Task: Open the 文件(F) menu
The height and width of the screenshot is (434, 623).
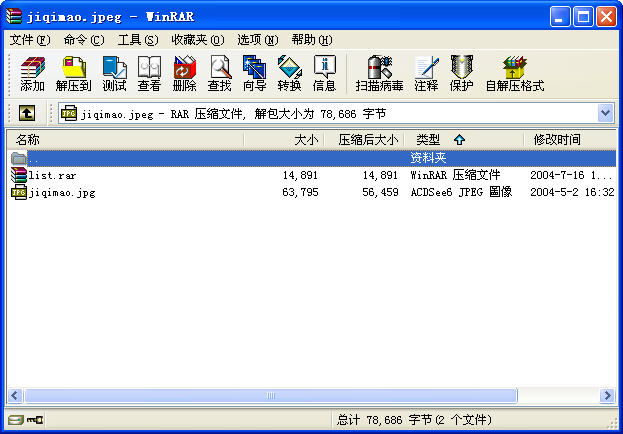Action: (29, 40)
